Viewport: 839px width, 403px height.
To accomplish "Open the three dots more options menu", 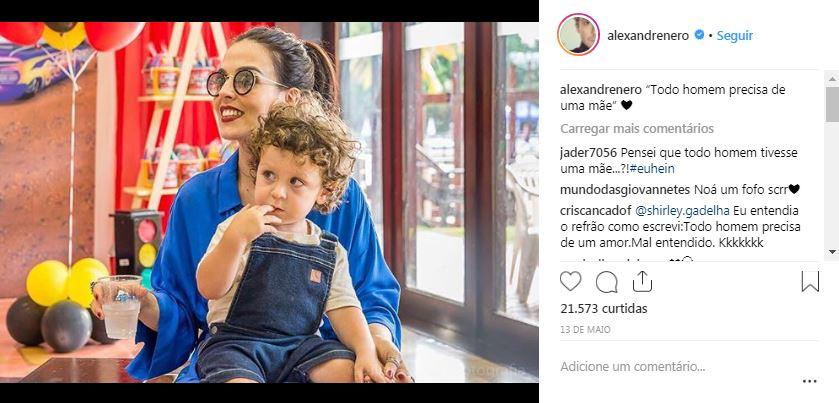I will pyautogui.click(x=810, y=381).
